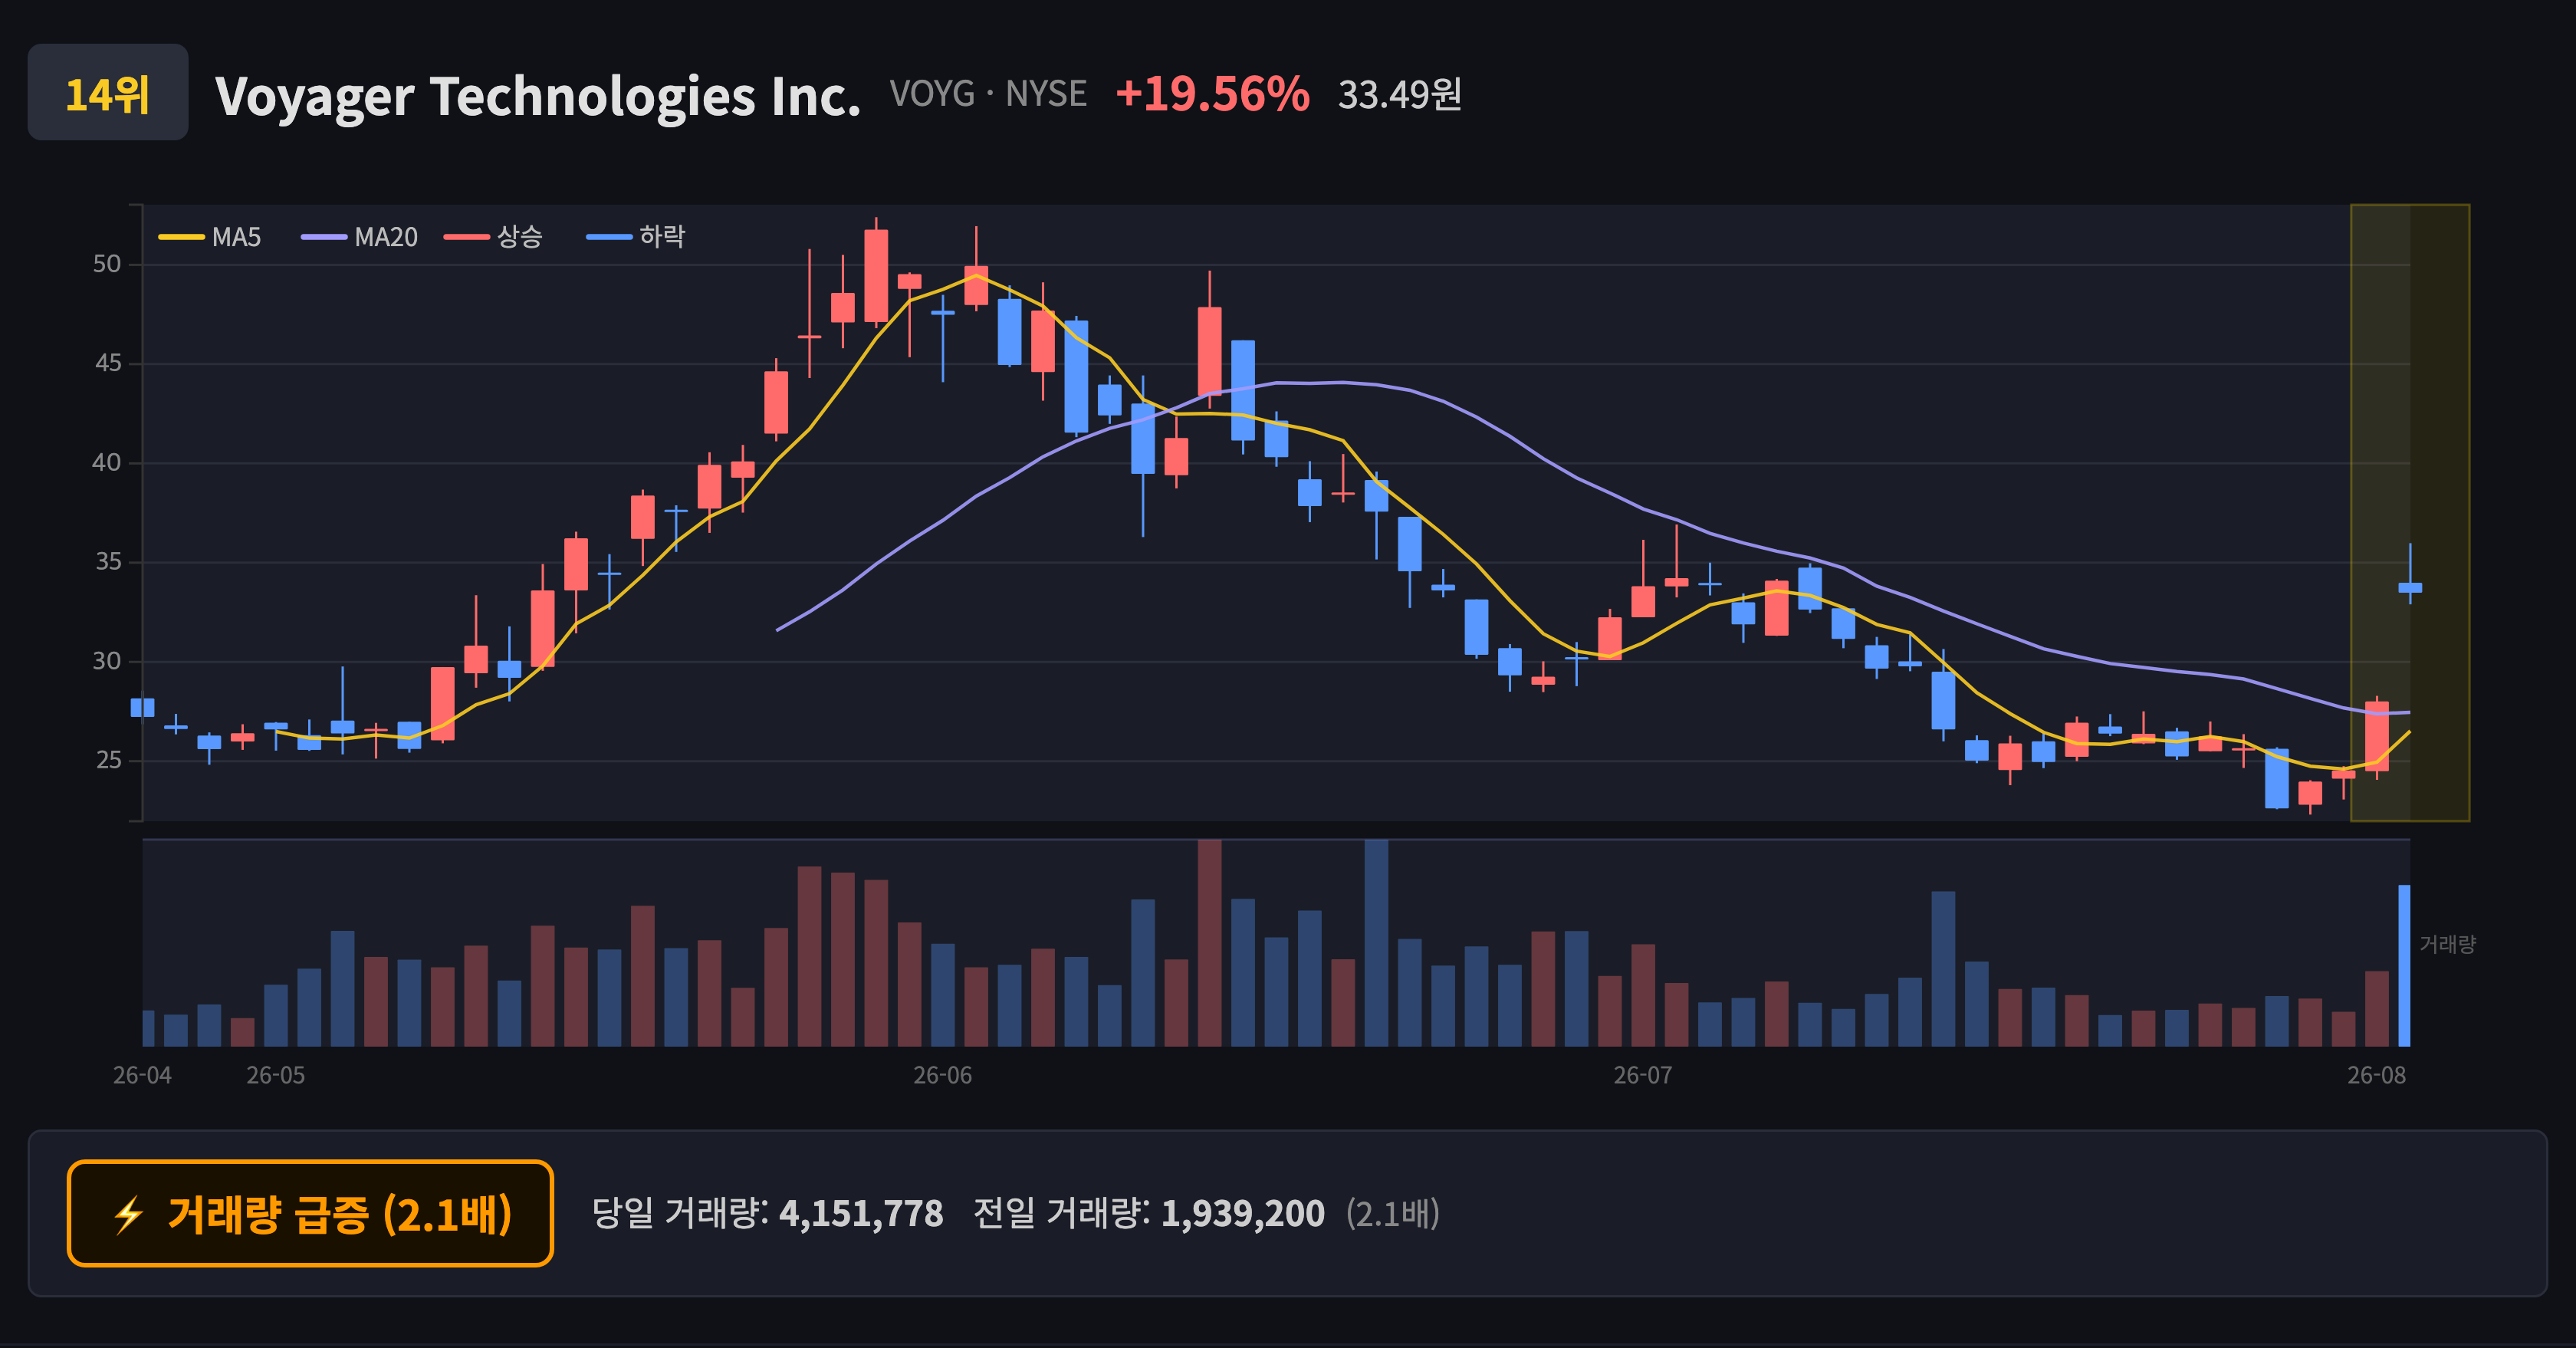The height and width of the screenshot is (1348, 2576).
Task: Toggle the 하락 legend item
Action: tap(636, 237)
